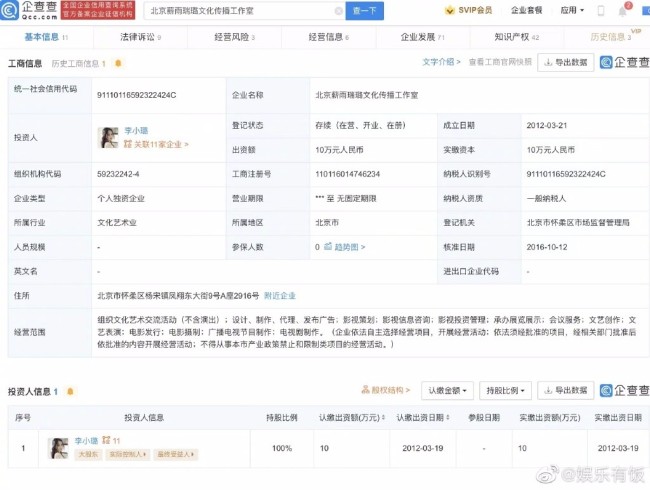650x490 pixels.
Task: Open 李小璐 link in investor list
Action: pos(86,441)
